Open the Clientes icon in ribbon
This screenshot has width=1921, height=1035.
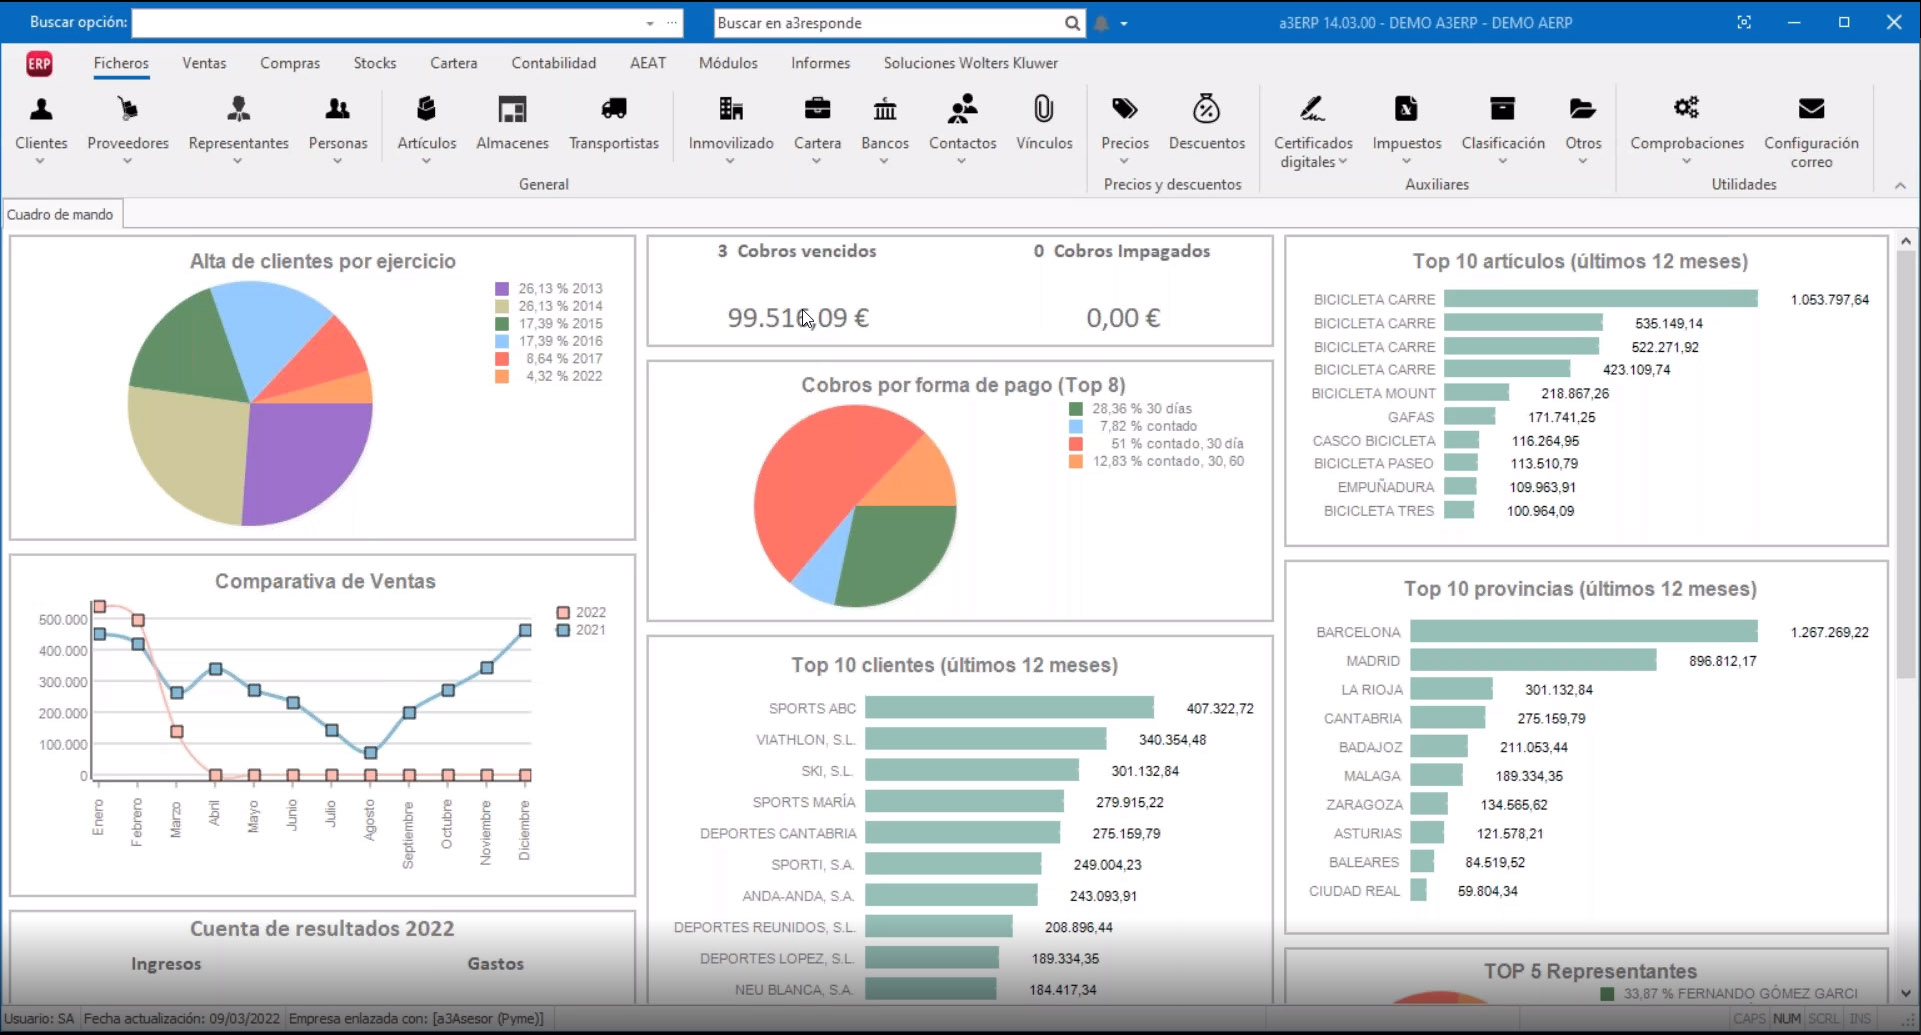pyautogui.click(x=41, y=110)
